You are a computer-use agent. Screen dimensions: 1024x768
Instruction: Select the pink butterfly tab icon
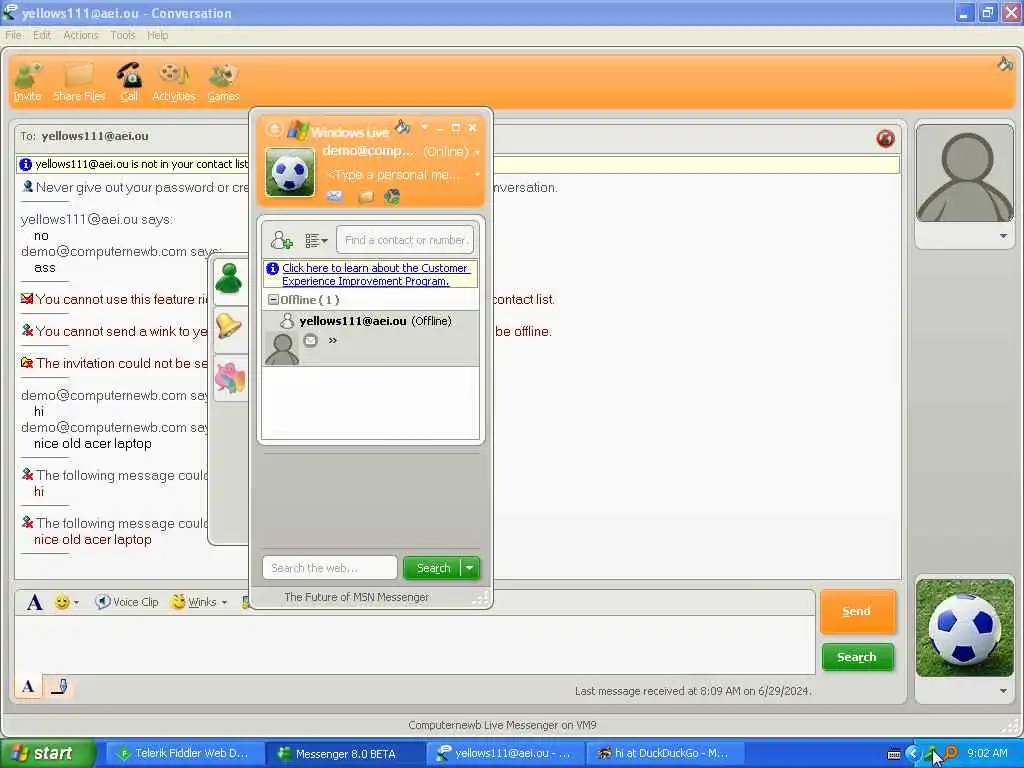click(x=230, y=377)
